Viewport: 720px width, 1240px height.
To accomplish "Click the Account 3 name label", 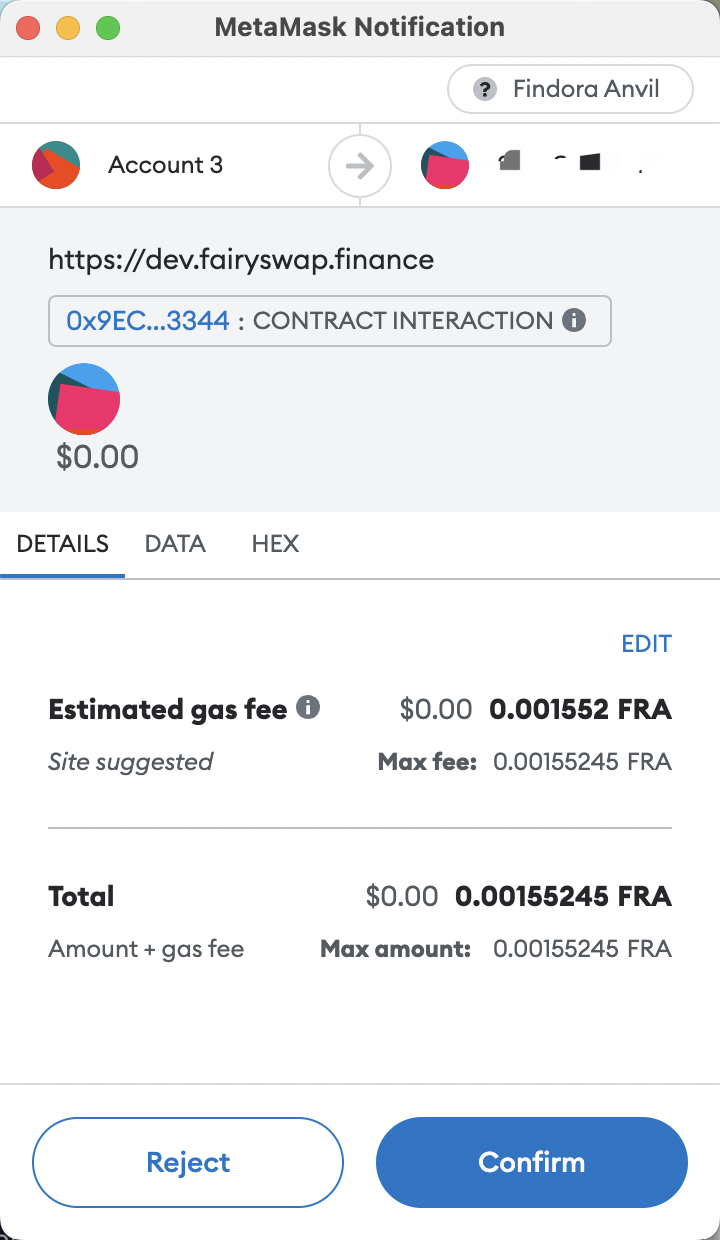I will pyautogui.click(x=165, y=165).
